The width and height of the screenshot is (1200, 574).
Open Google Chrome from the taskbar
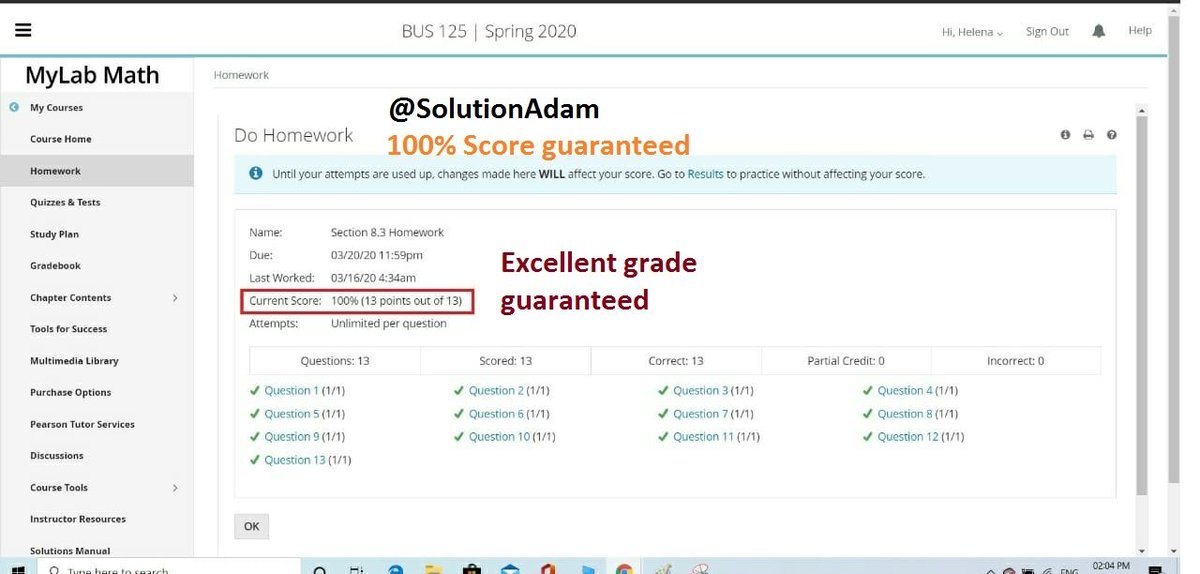(x=624, y=570)
